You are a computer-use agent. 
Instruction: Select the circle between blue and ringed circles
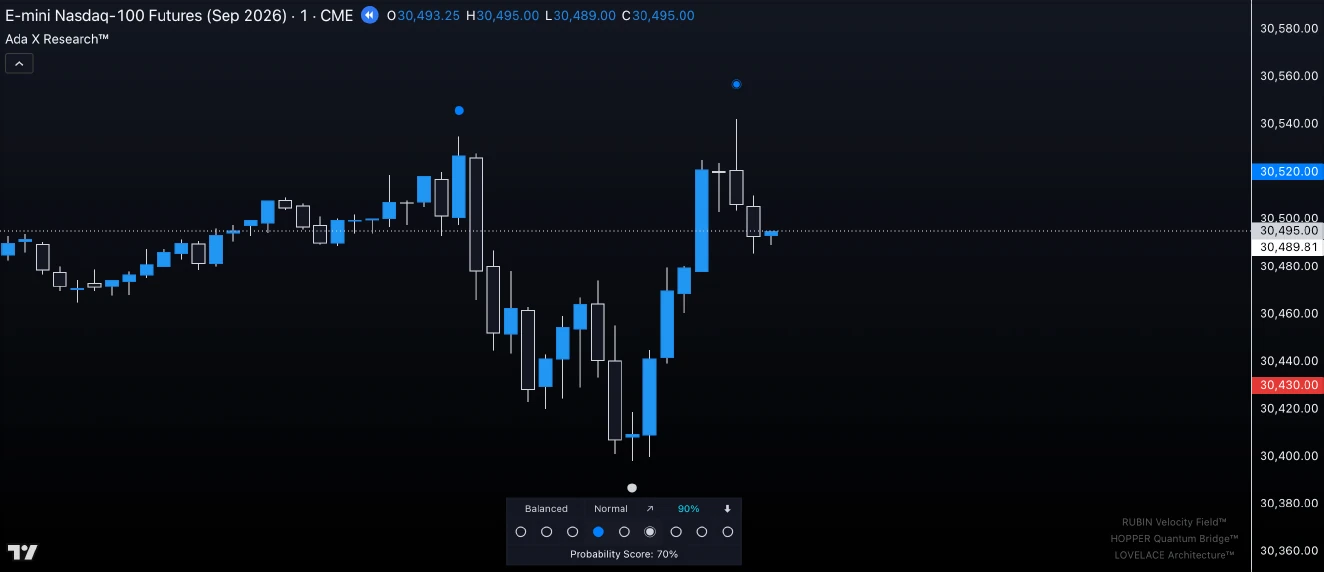coord(624,532)
